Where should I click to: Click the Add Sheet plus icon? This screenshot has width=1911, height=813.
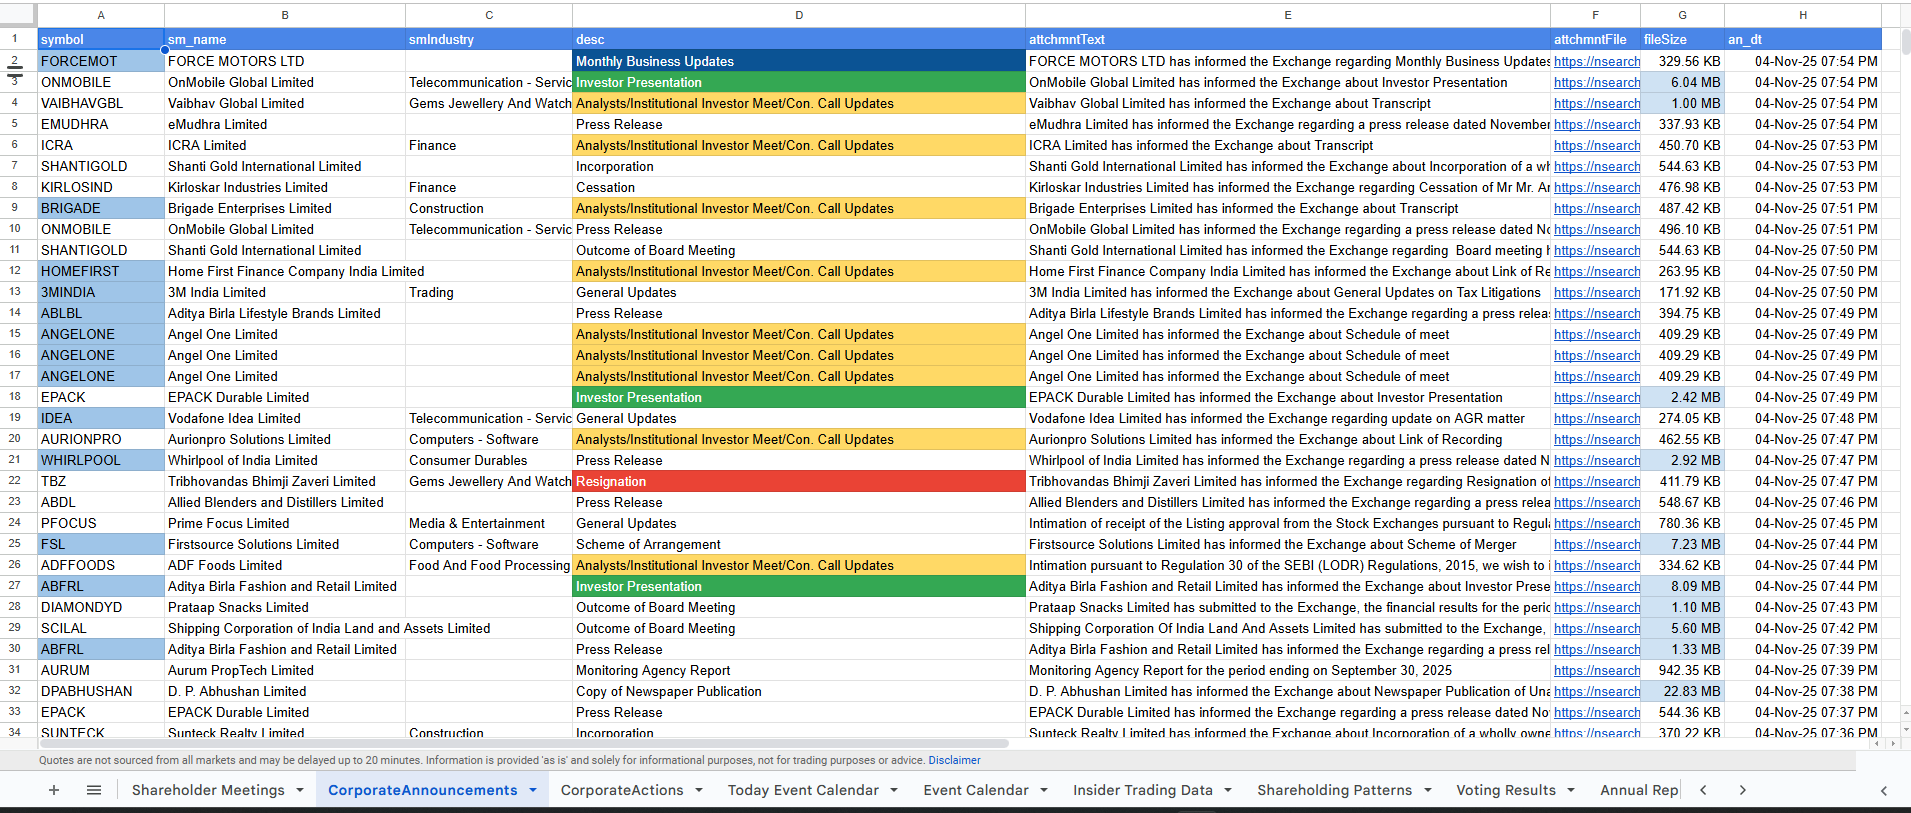pos(54,790)
